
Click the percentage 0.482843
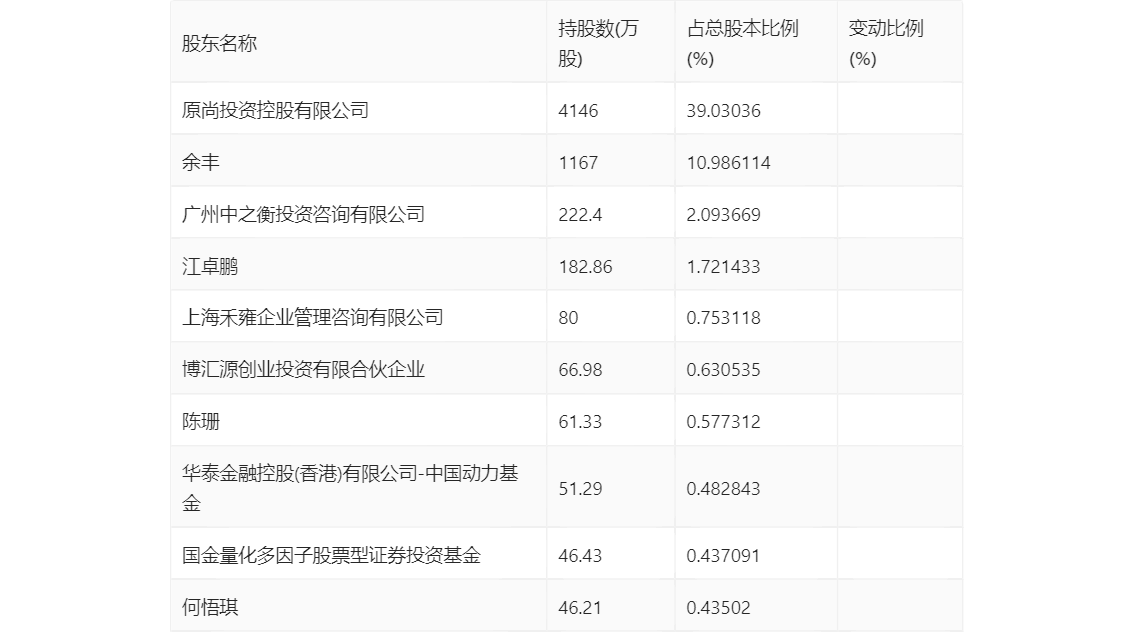[x=723, y=489]
